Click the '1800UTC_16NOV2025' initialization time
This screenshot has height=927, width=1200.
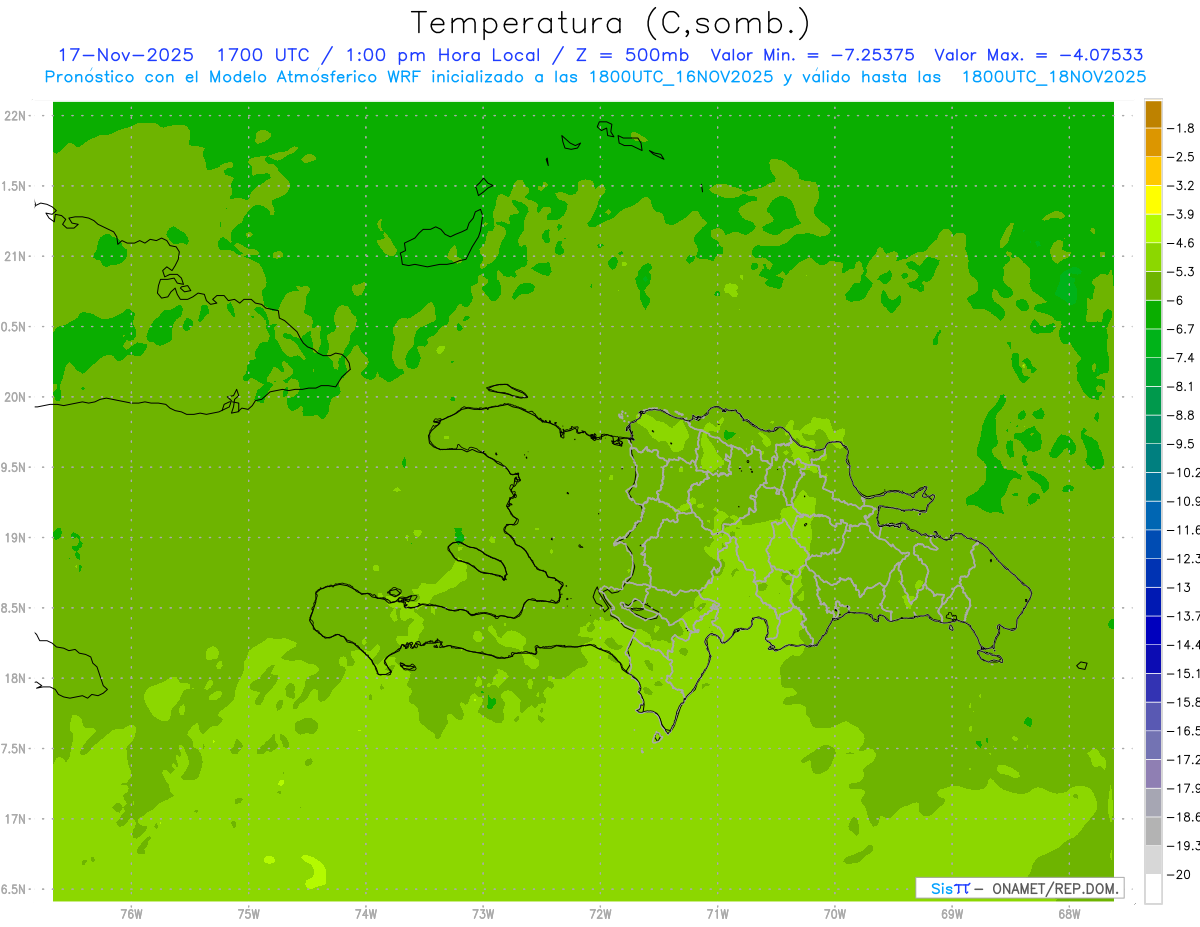tap(676, 77)
